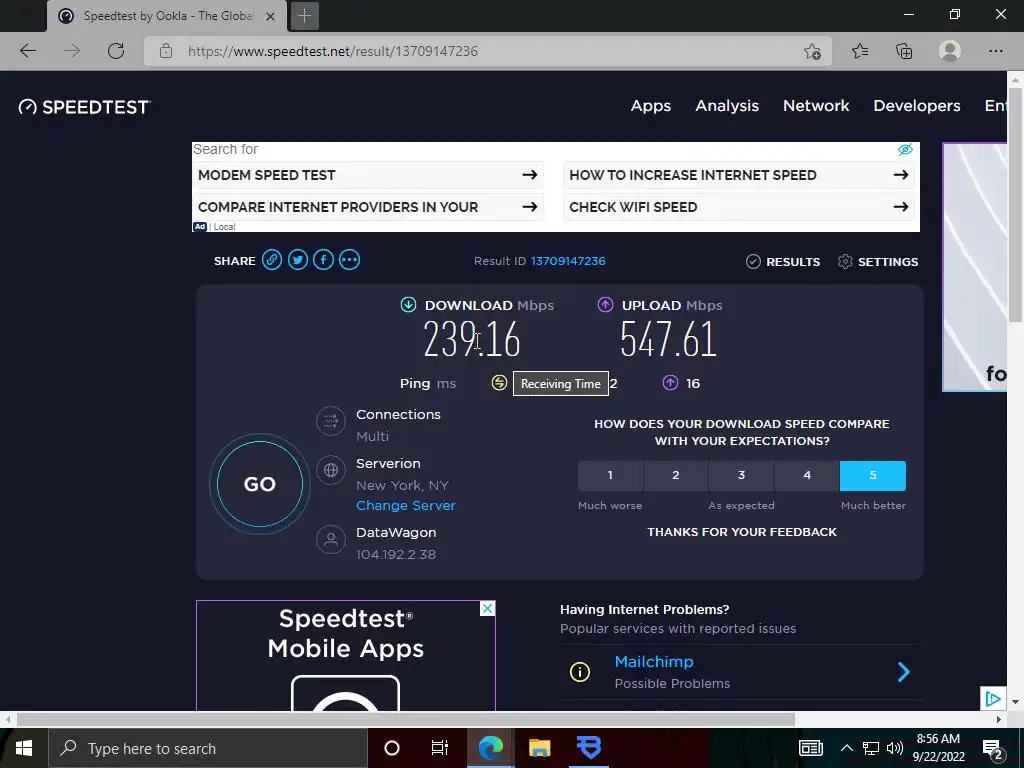Close the Speedtest by Ookla tab
The image size is (1024, 768).
click(x=270, y=16)
